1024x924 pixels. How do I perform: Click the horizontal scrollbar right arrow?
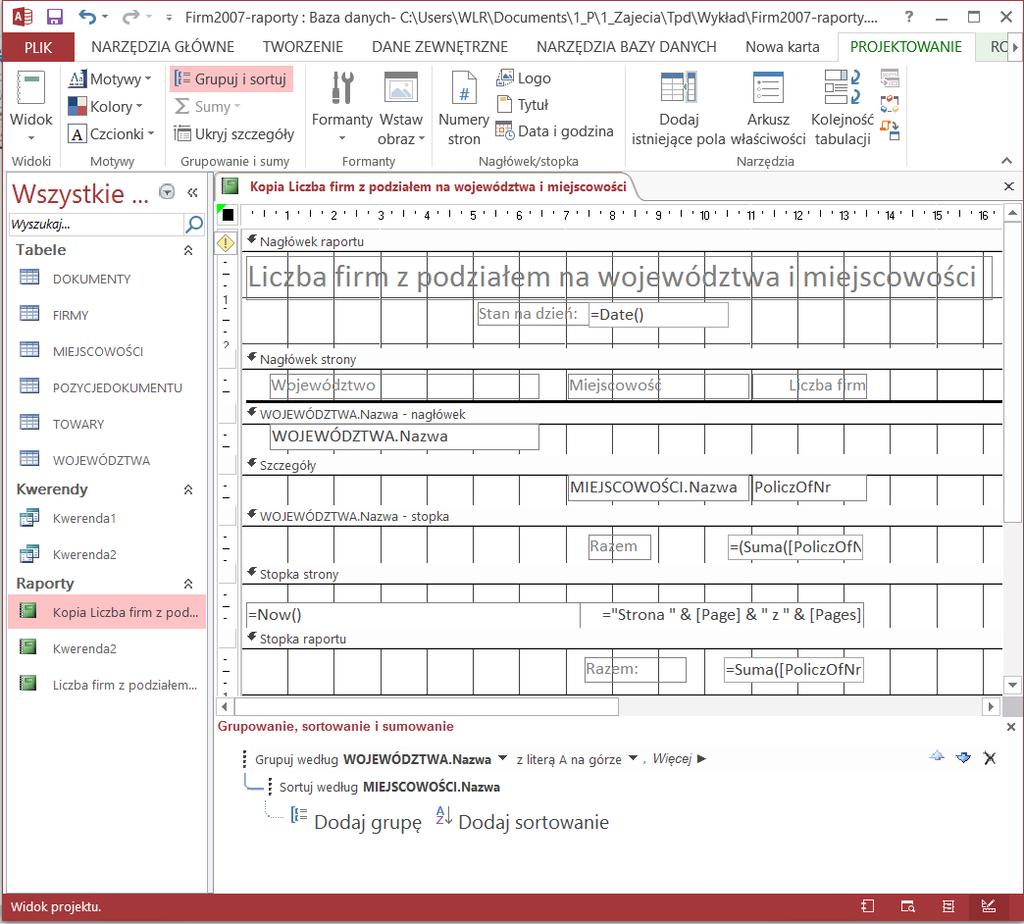pos(991,707)
